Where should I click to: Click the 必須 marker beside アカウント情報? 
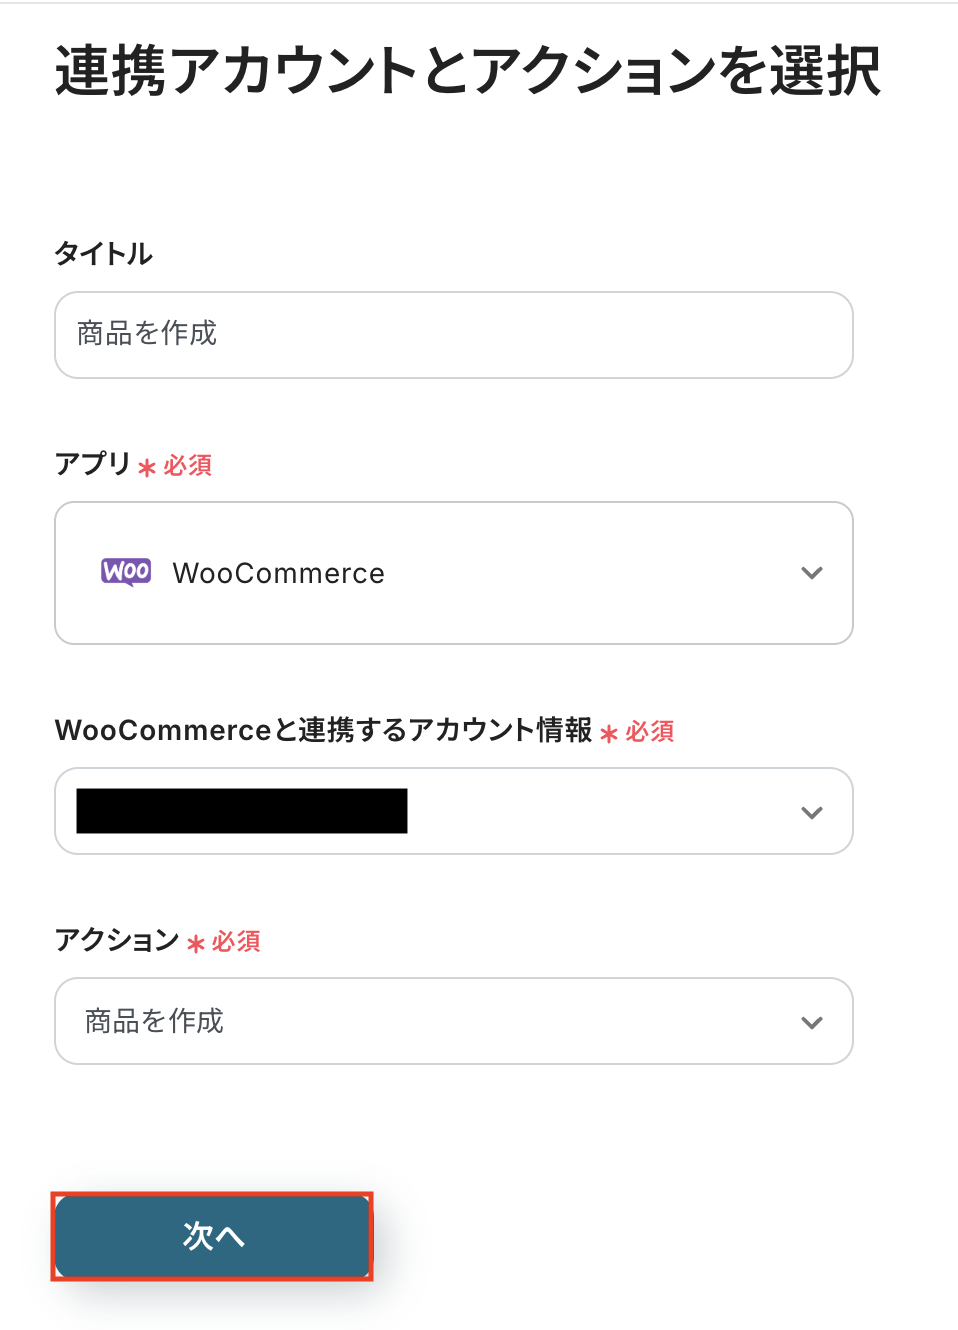(650, 732)
